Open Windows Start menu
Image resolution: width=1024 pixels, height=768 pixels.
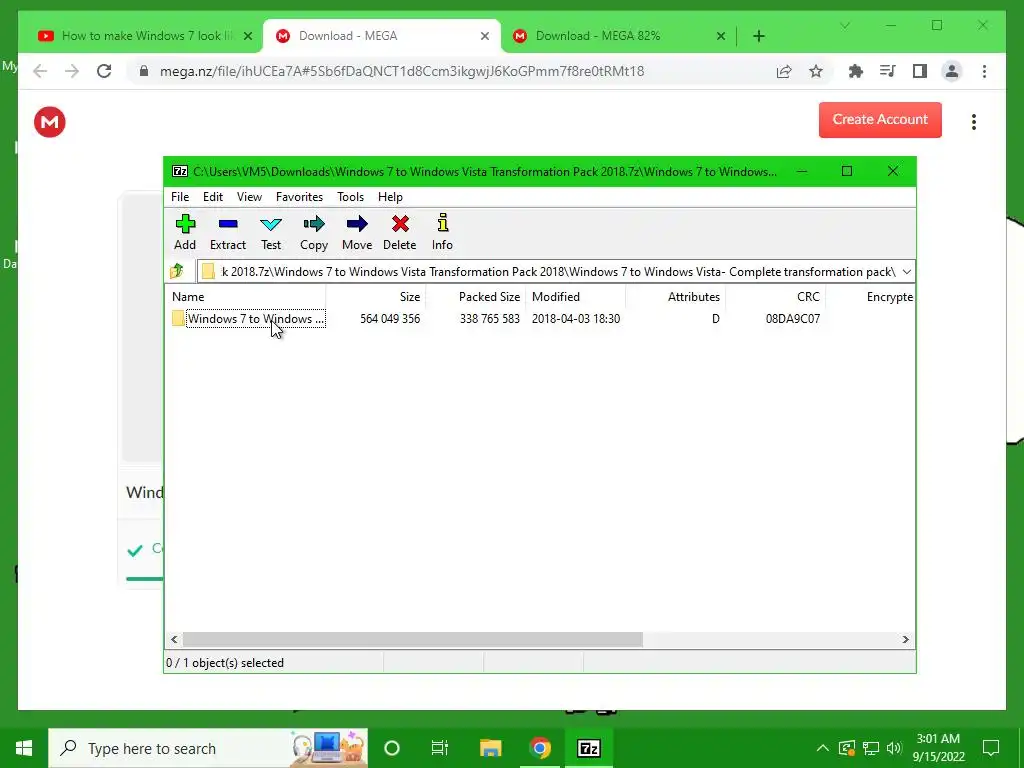click(24, 748)
